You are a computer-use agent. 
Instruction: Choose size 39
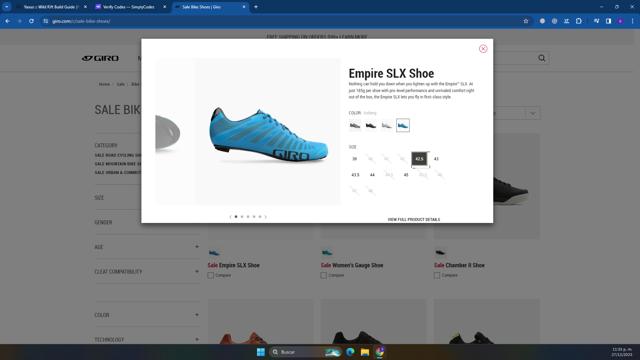[354, 159]
